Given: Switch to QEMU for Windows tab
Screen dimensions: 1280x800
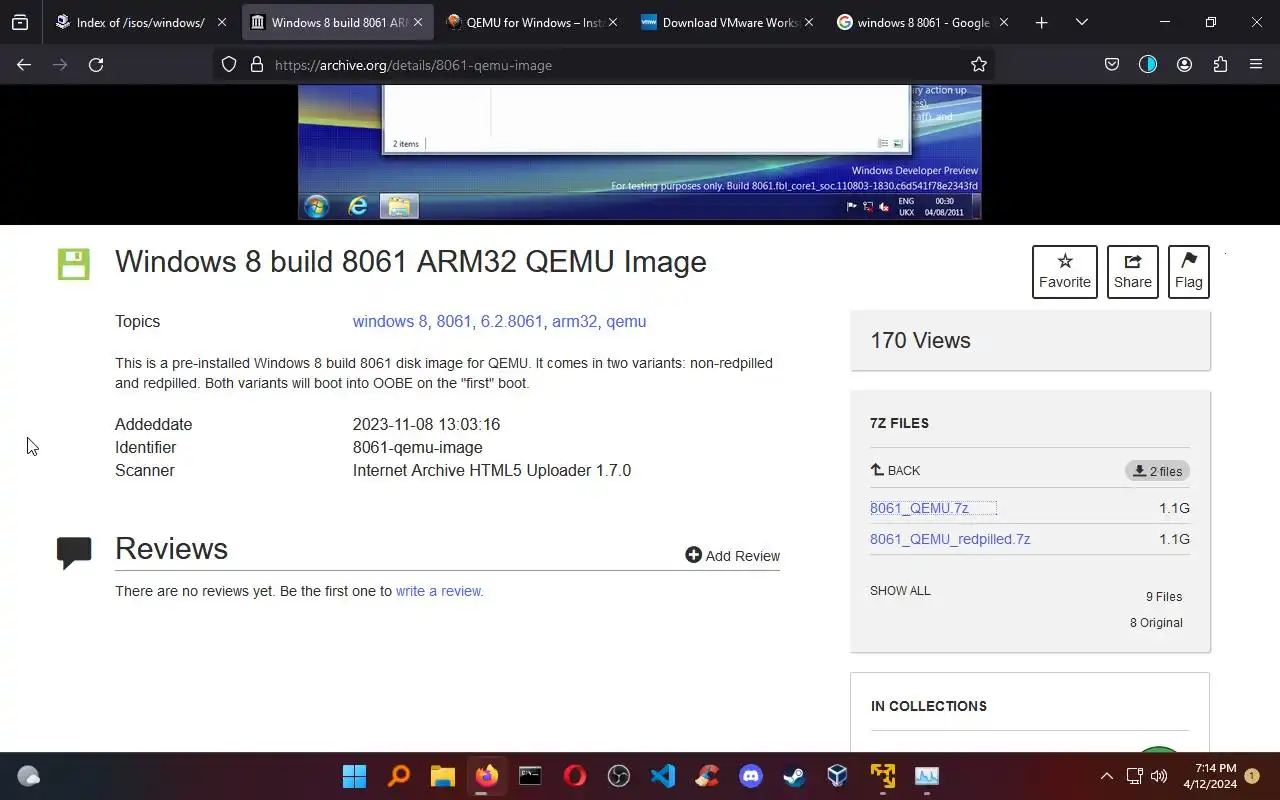Looking at the screenshot, I should tap(533, 22).
